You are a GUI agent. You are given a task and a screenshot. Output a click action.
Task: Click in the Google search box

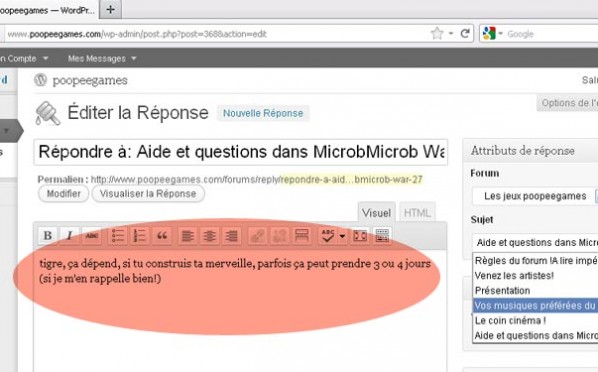coord(552,34)
